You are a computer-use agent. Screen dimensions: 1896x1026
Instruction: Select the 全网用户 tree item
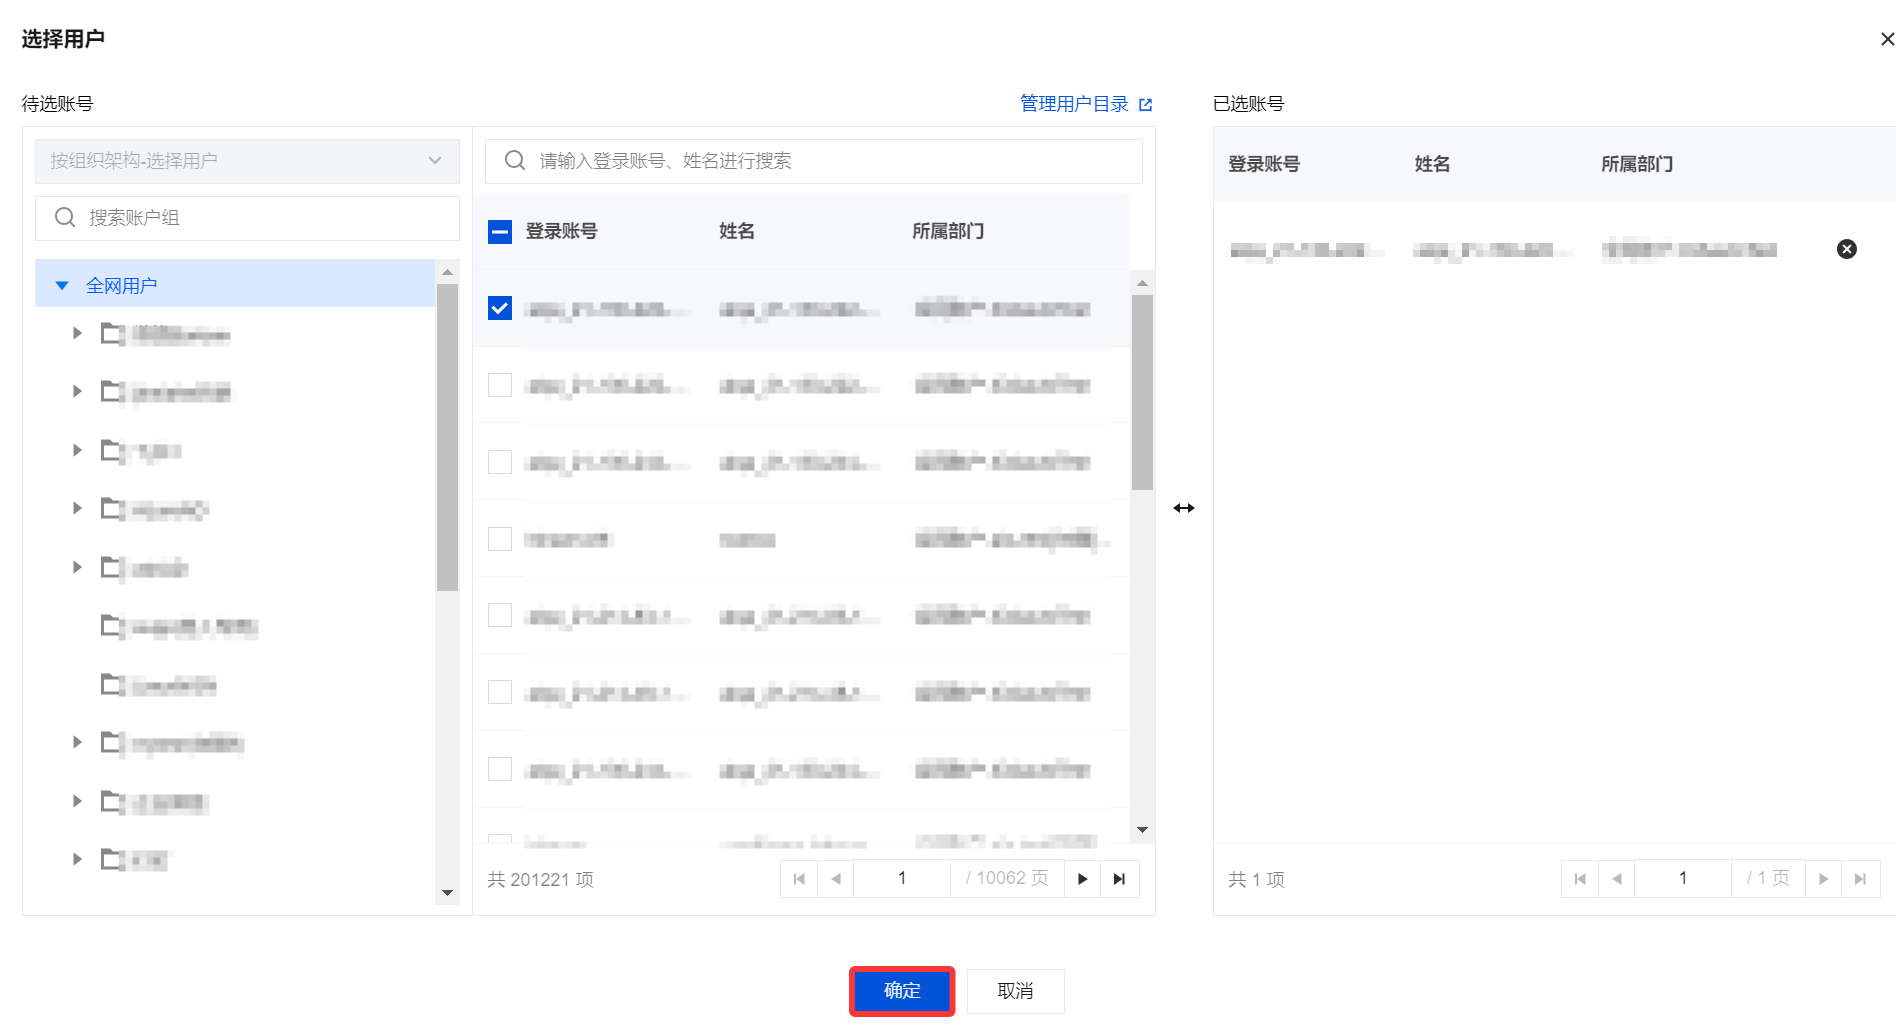tap(121, 286)
